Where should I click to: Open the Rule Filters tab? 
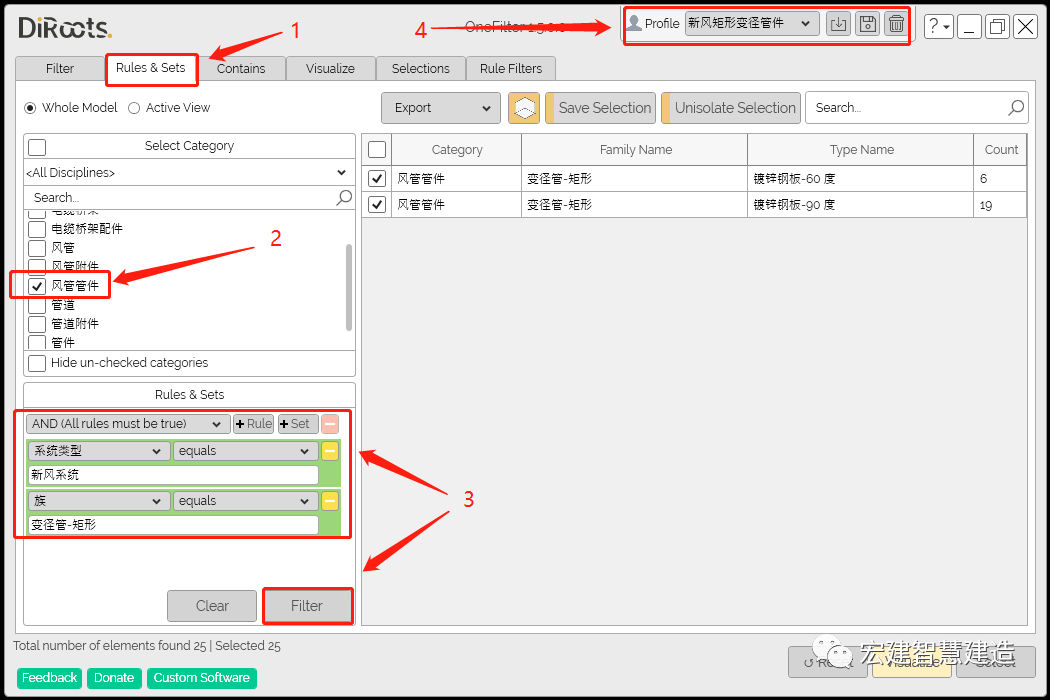click(511, 68)
